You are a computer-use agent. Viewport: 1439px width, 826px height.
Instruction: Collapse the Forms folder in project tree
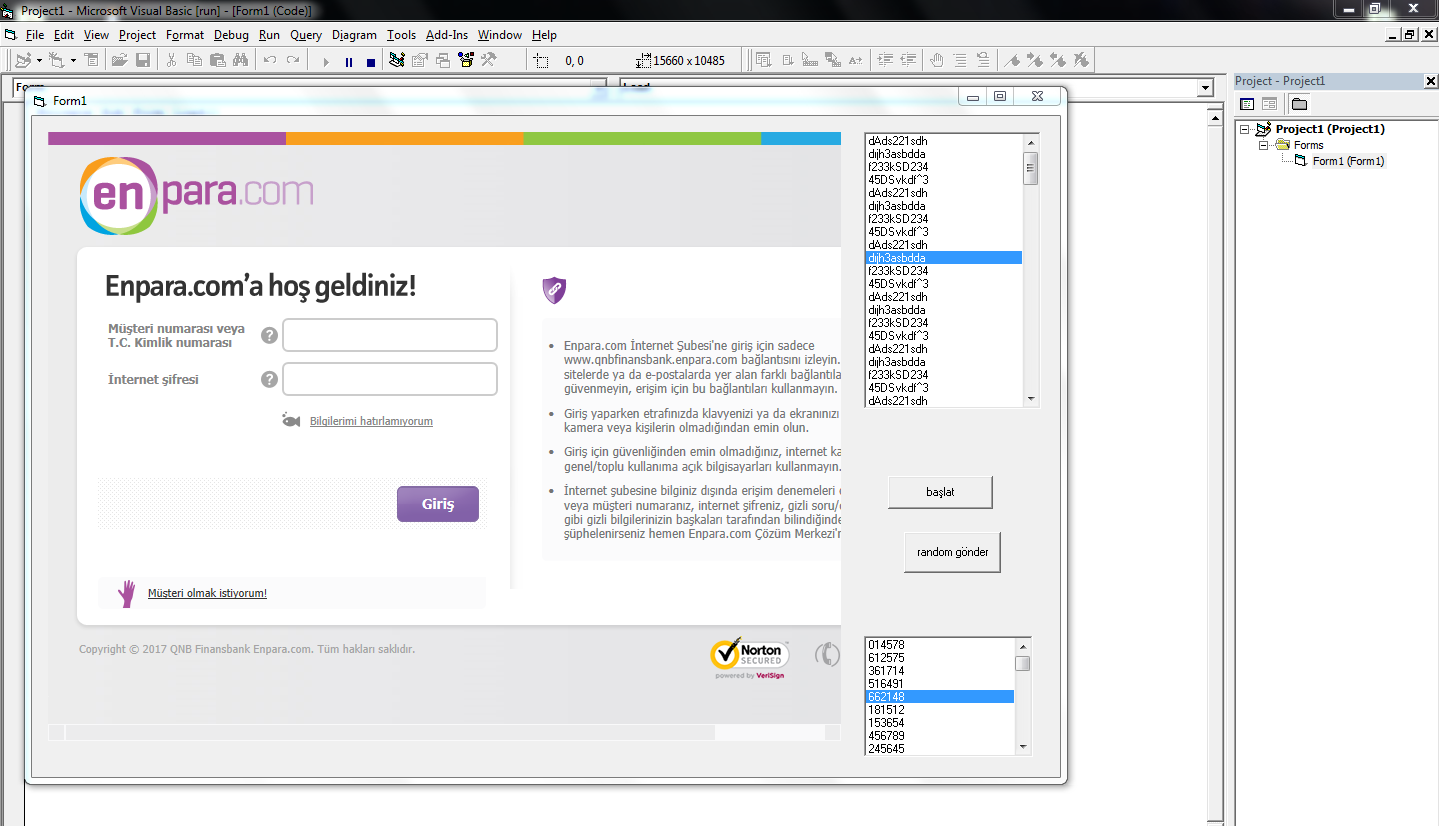(1263, 145)
